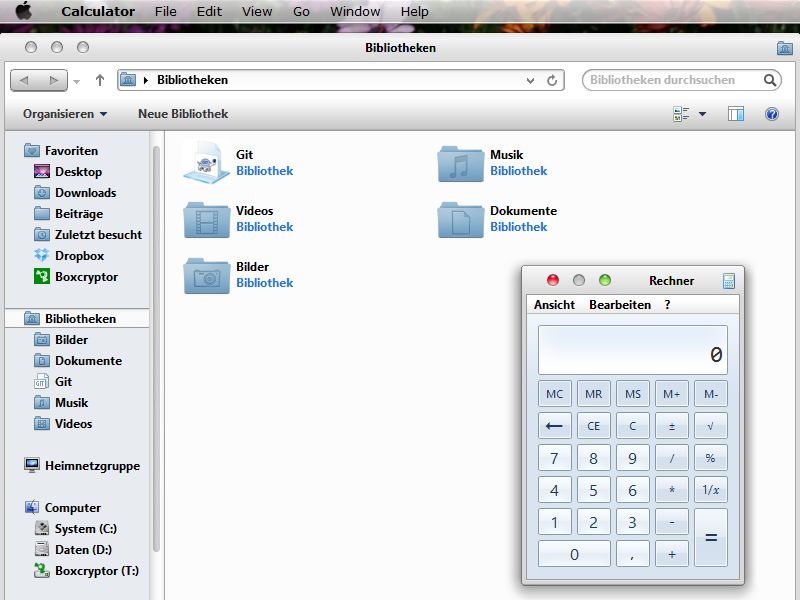
Task: Click the MC memory clear key
Action: pos(555,393)
